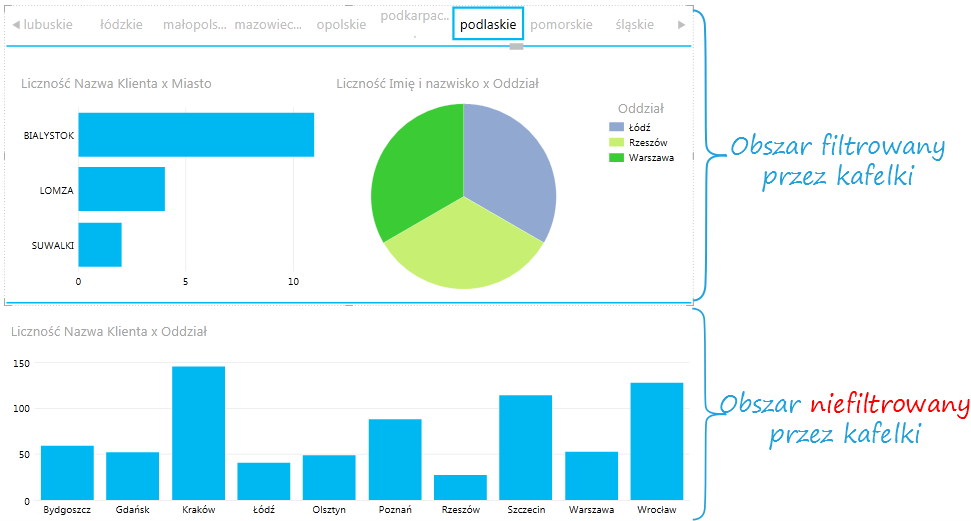The height and width of the screenshot is (521, 971).
Task: Select the opolskie tile tab
Action: point(341,24)
